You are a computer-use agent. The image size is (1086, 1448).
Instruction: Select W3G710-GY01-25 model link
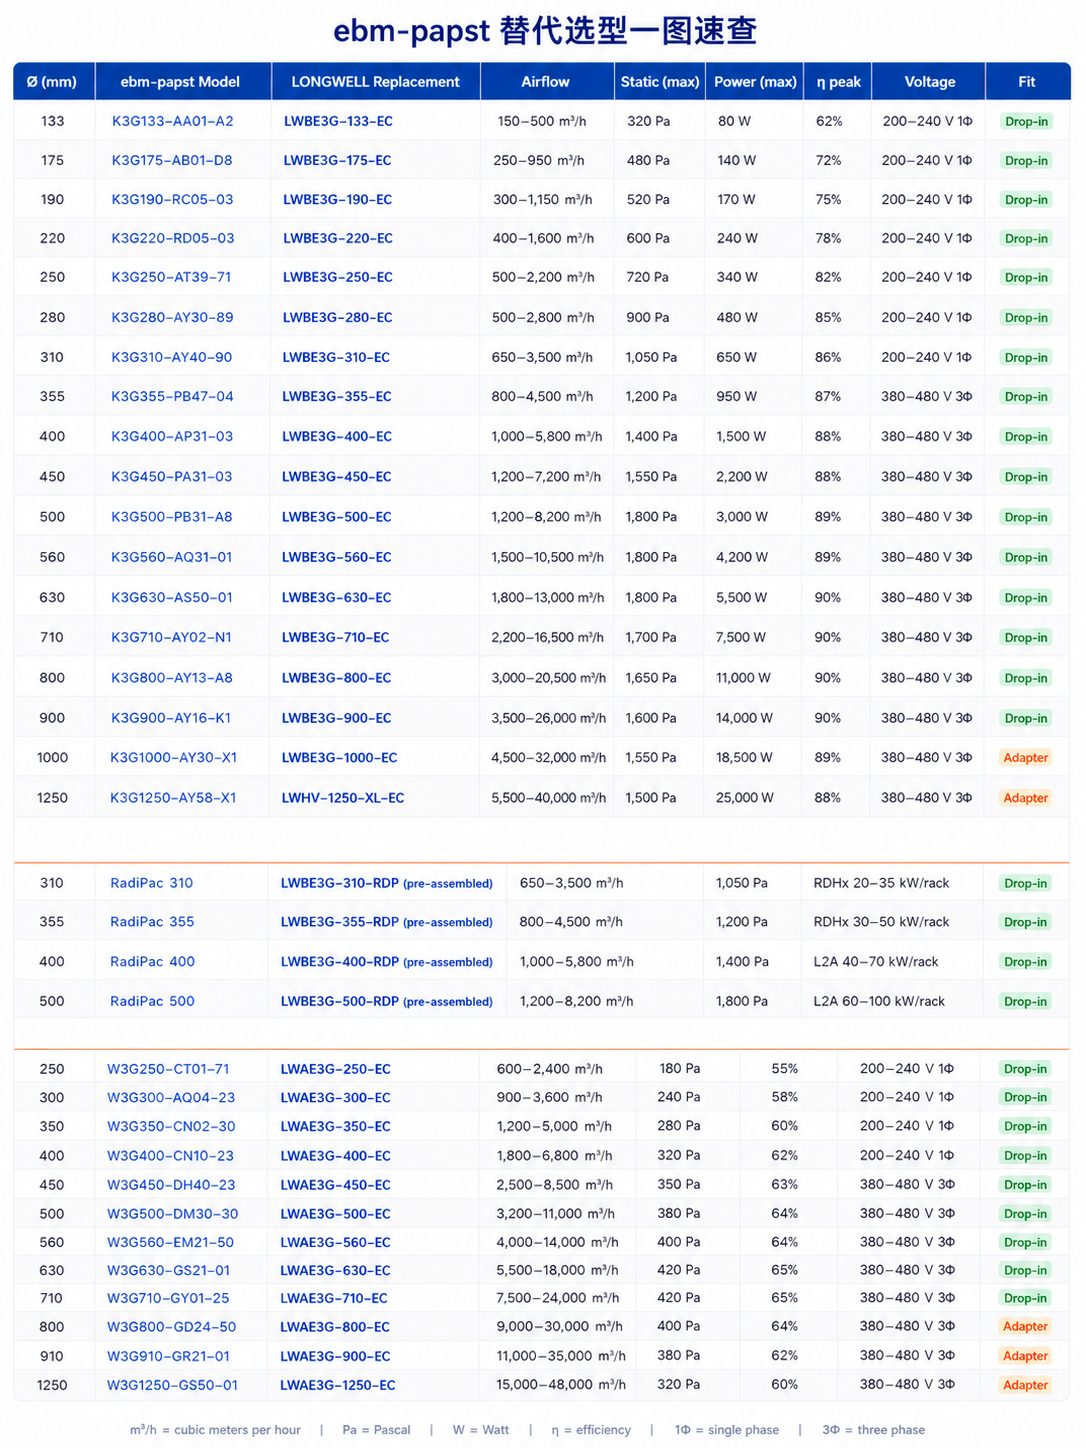pos(169,1299)
